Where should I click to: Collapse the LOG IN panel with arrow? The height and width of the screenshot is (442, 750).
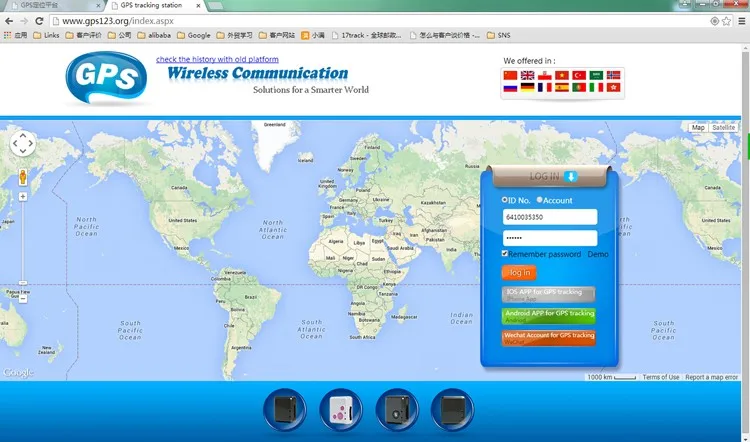coord(571,177)
